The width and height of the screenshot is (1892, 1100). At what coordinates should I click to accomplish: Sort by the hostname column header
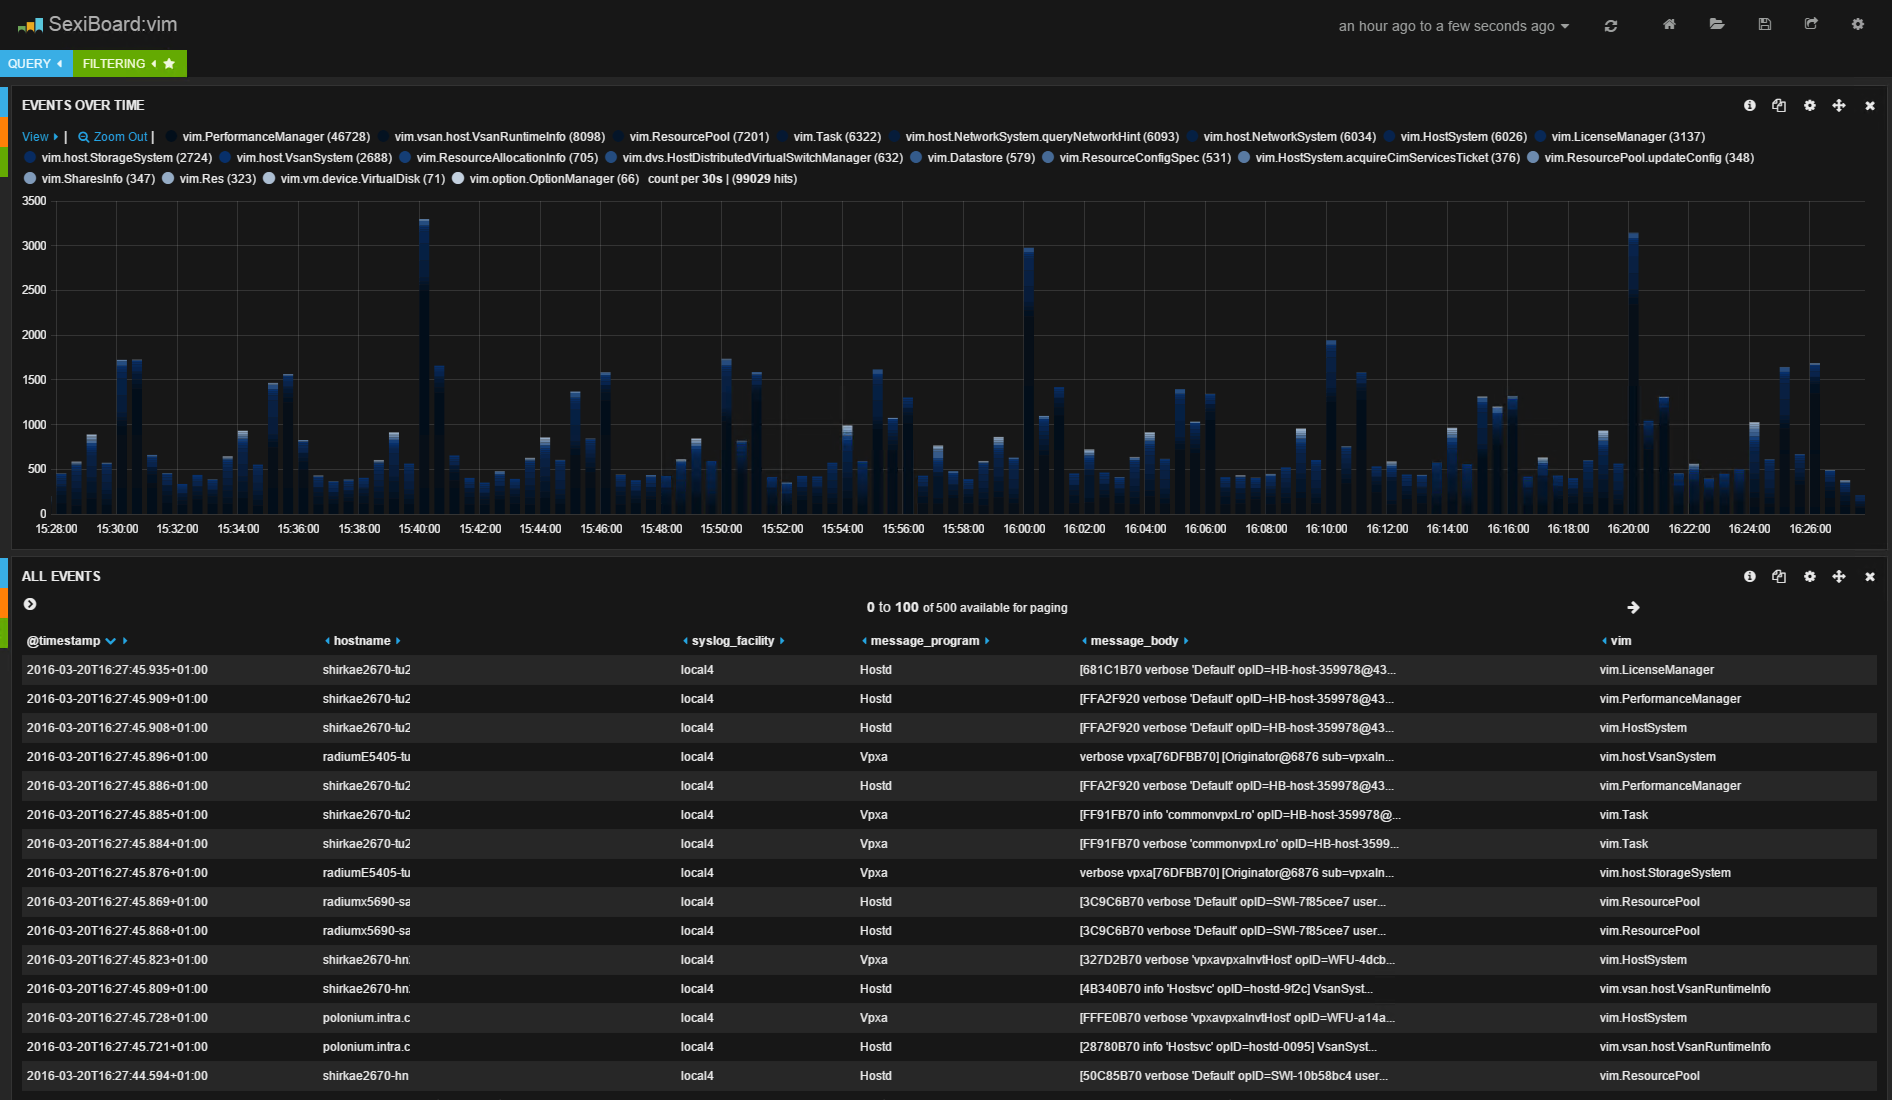(x=362, y=641)
